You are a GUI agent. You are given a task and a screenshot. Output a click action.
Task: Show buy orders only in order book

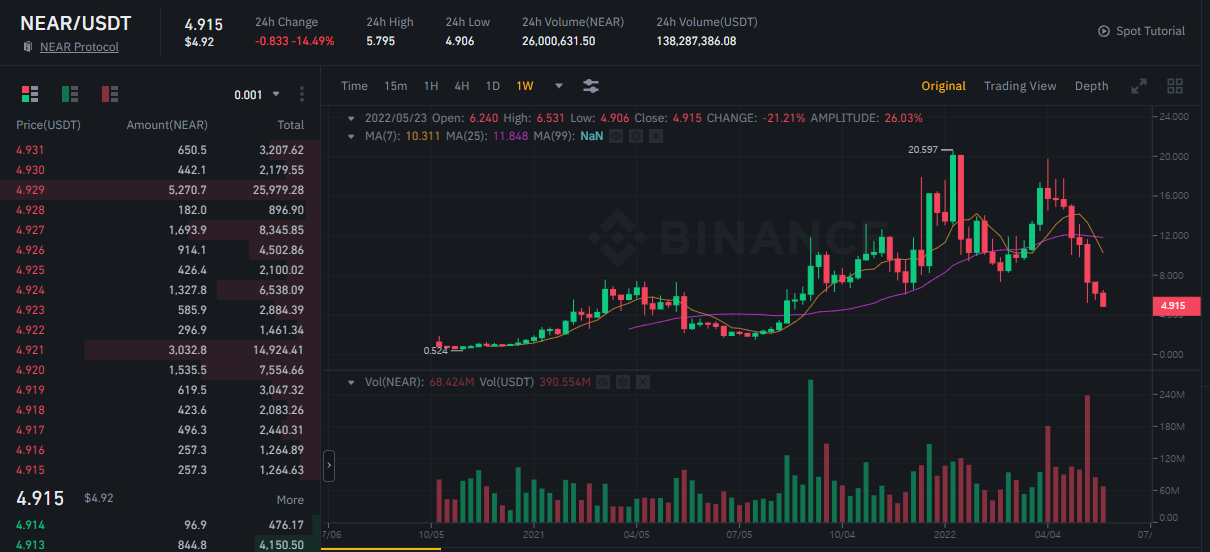click(x=70, y=94)
